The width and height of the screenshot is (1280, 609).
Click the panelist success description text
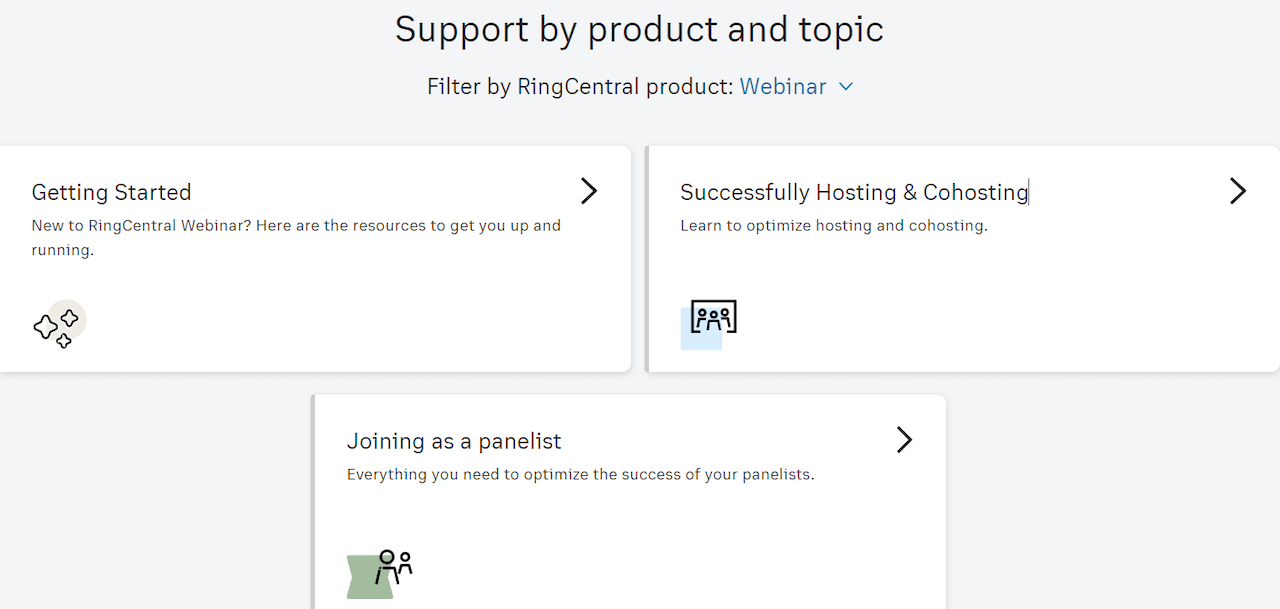click(x=582, y=474)
